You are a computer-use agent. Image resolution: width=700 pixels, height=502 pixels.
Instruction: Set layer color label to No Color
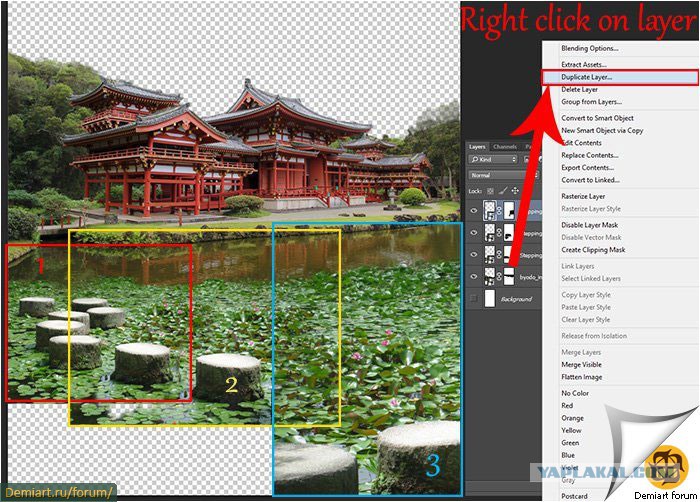[x=575, y=393]
